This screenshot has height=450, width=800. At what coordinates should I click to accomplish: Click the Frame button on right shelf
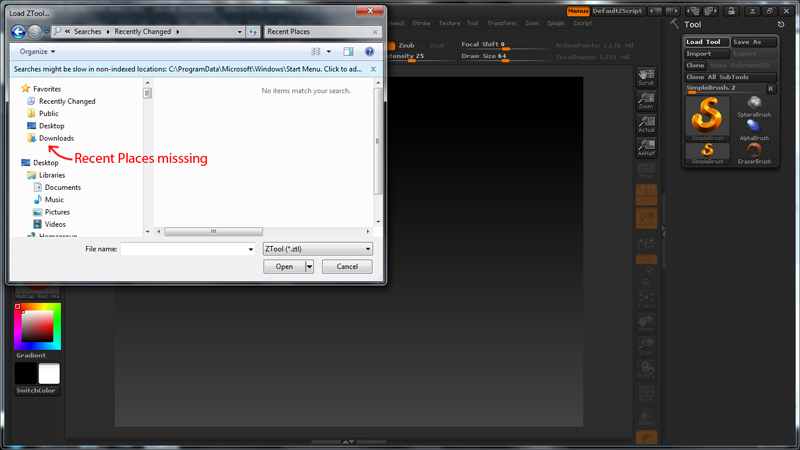tap(646, 300)
